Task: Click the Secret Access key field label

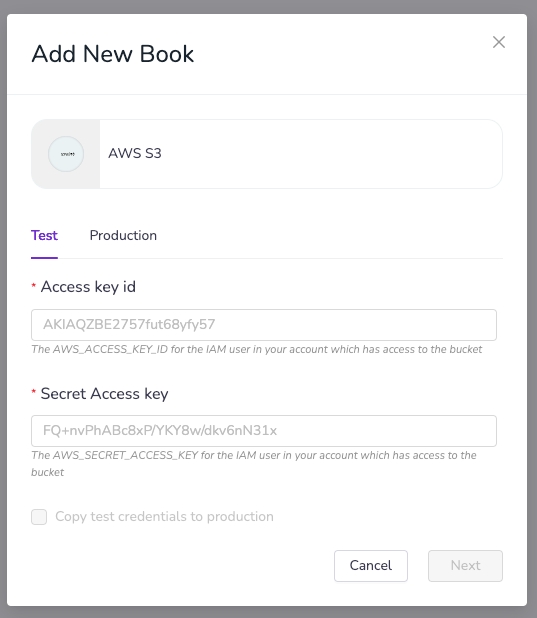Action: click(104, 394)
